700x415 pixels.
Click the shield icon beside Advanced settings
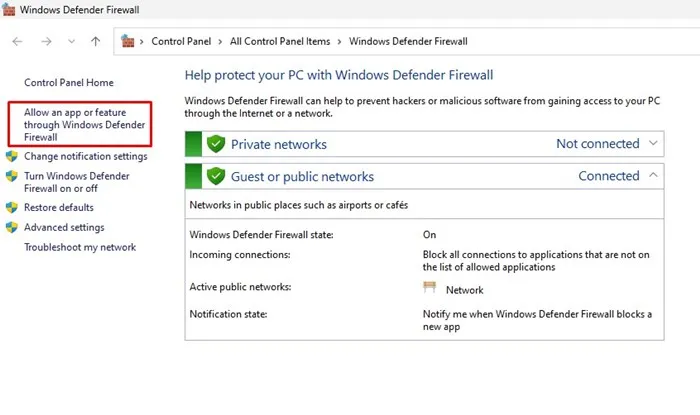pos(12,228)
